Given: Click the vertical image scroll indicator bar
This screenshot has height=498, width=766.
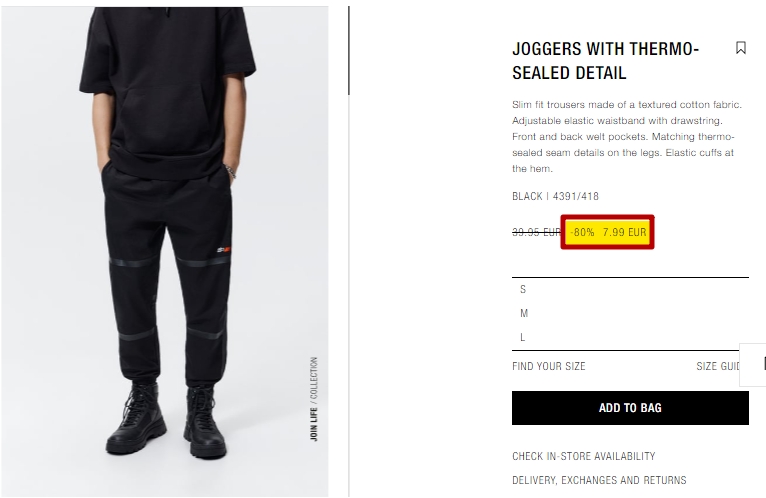Looking at the screenshot, I should 349,50.
